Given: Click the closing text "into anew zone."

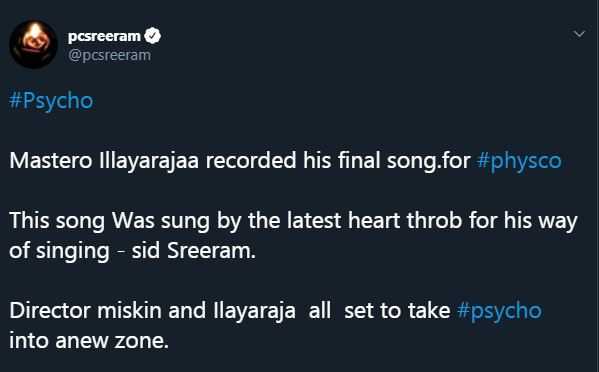Looking at the screenshot, I should pyautogui.click(x=89, y=341).
